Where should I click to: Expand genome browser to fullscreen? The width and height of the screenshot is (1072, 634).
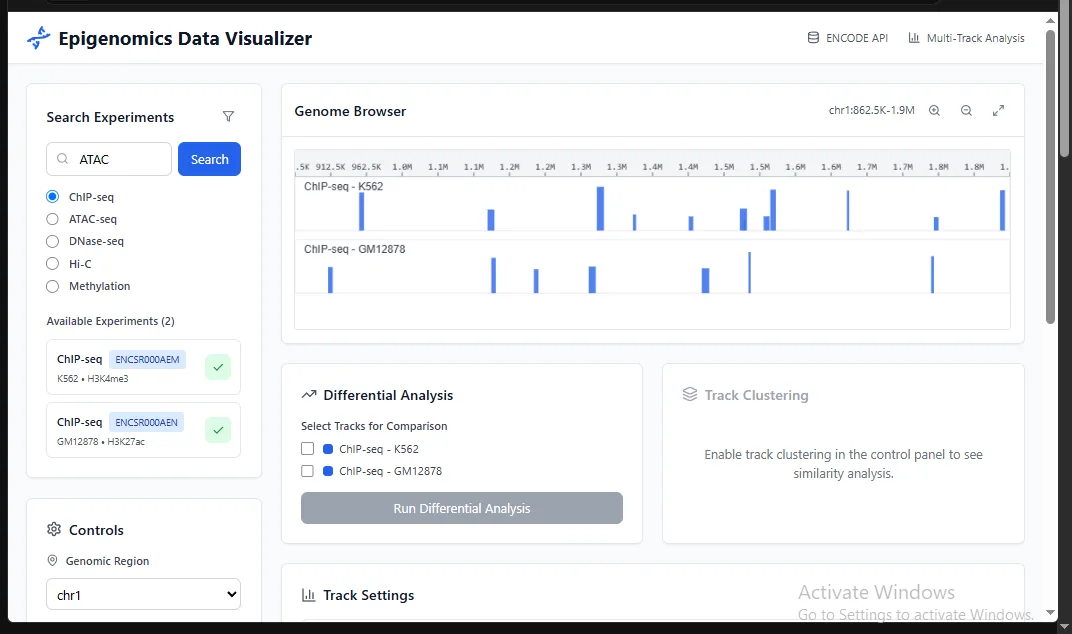tap(998, 111)
